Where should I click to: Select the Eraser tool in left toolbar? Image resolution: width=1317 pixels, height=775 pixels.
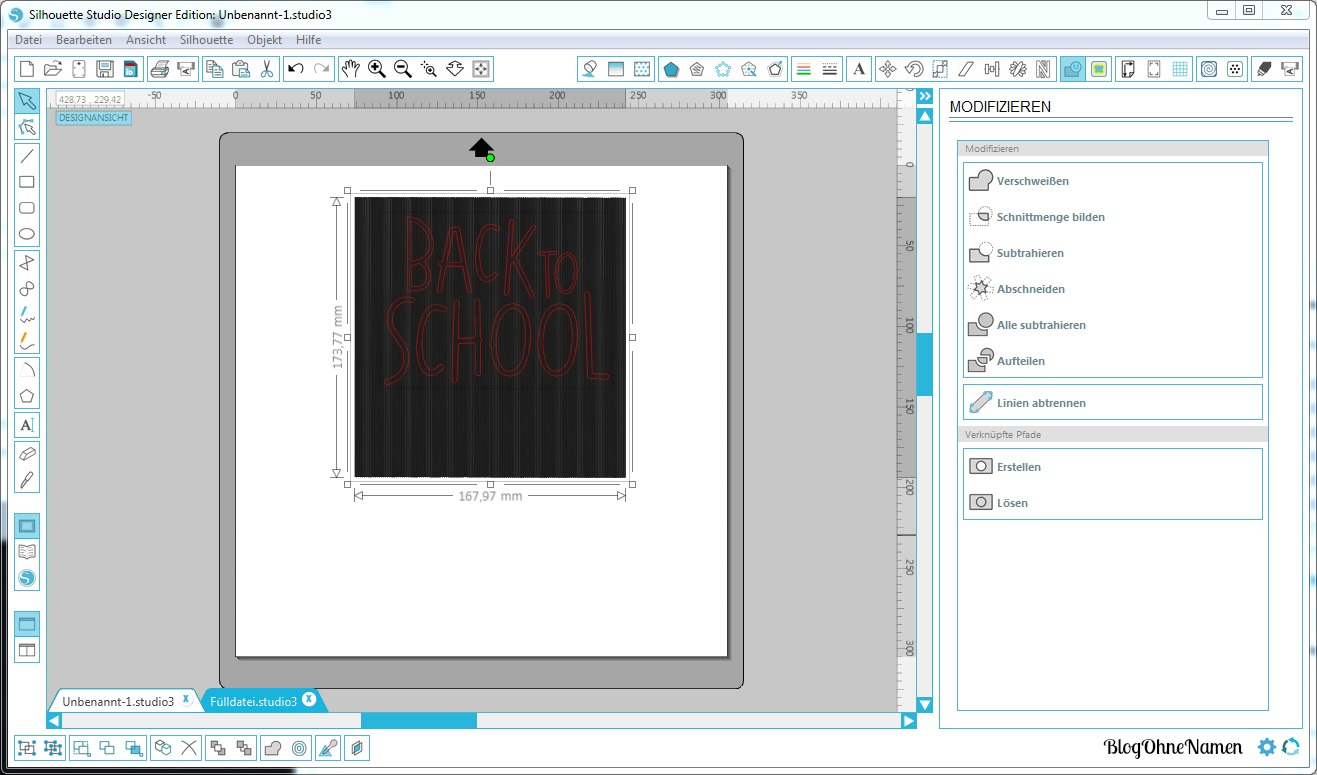pyautogui.click(x=27, y=453)
